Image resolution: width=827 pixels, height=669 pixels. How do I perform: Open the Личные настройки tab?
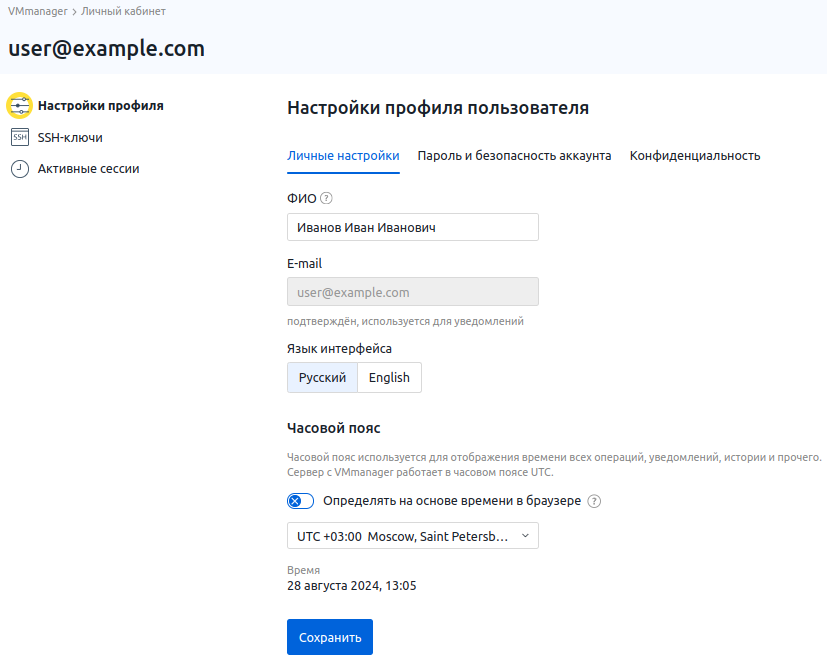[x=343, y=156]
